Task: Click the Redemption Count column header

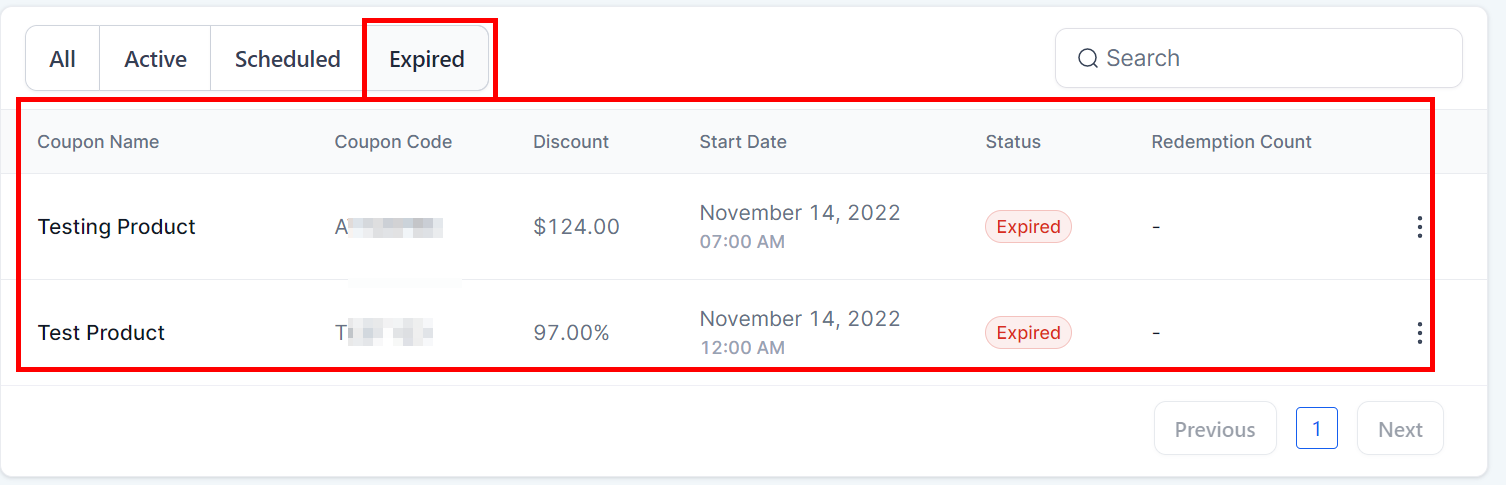Action: coord(1231,142)
